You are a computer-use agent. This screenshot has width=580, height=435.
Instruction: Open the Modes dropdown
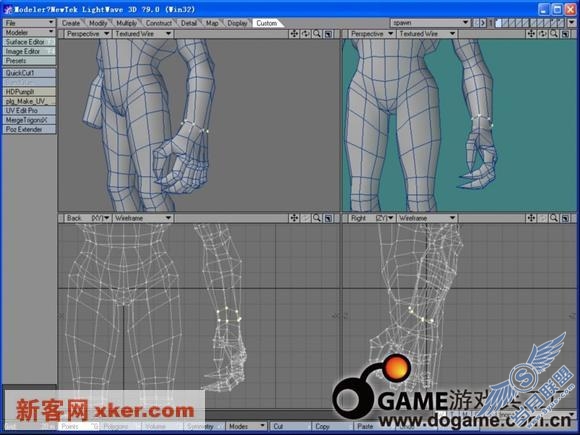(x=246, y=426)
